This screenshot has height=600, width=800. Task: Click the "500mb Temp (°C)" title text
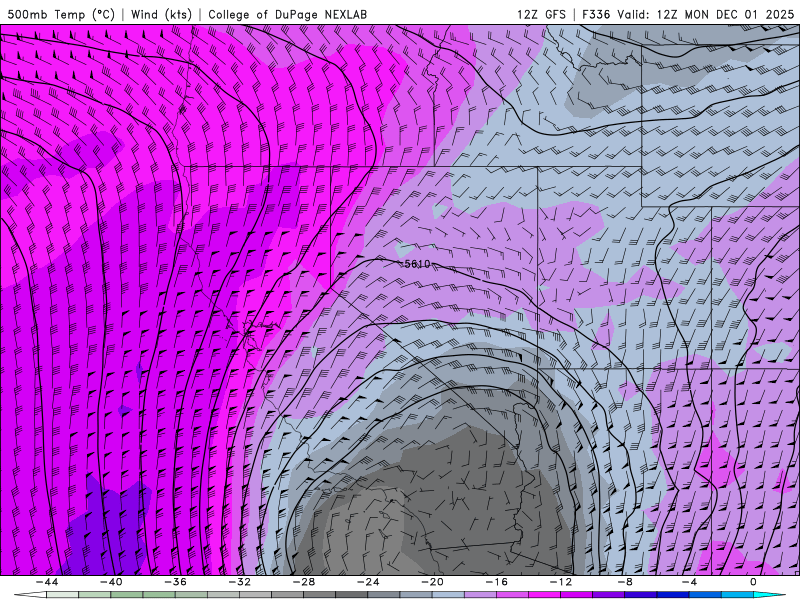tap(61, 14)
